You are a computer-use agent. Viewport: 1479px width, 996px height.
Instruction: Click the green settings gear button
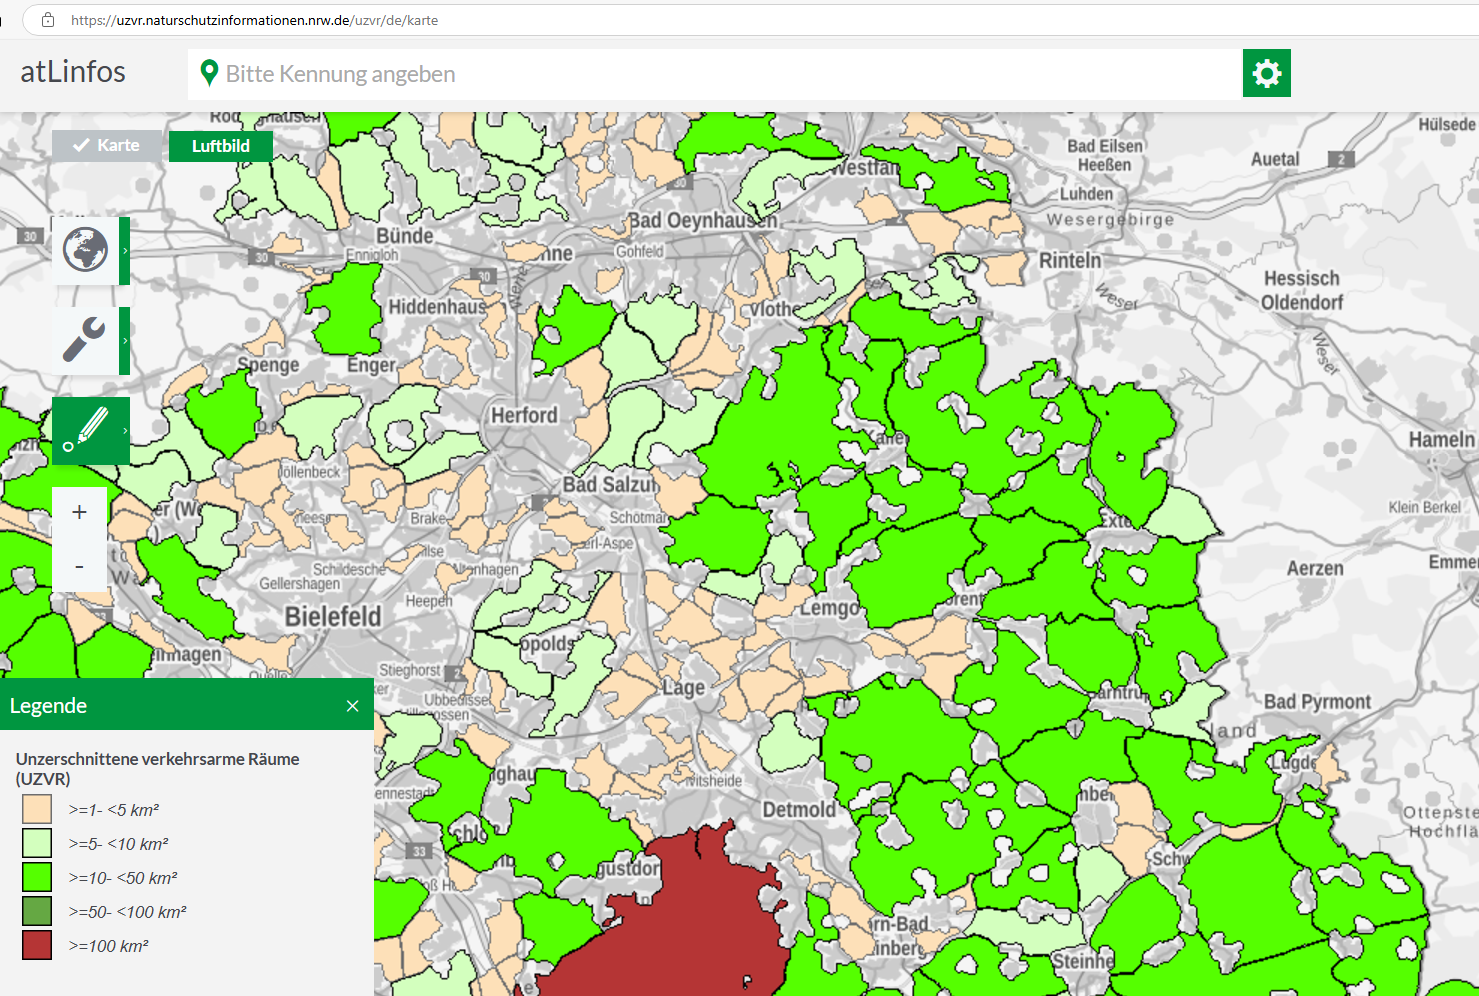click(1266, 73)
